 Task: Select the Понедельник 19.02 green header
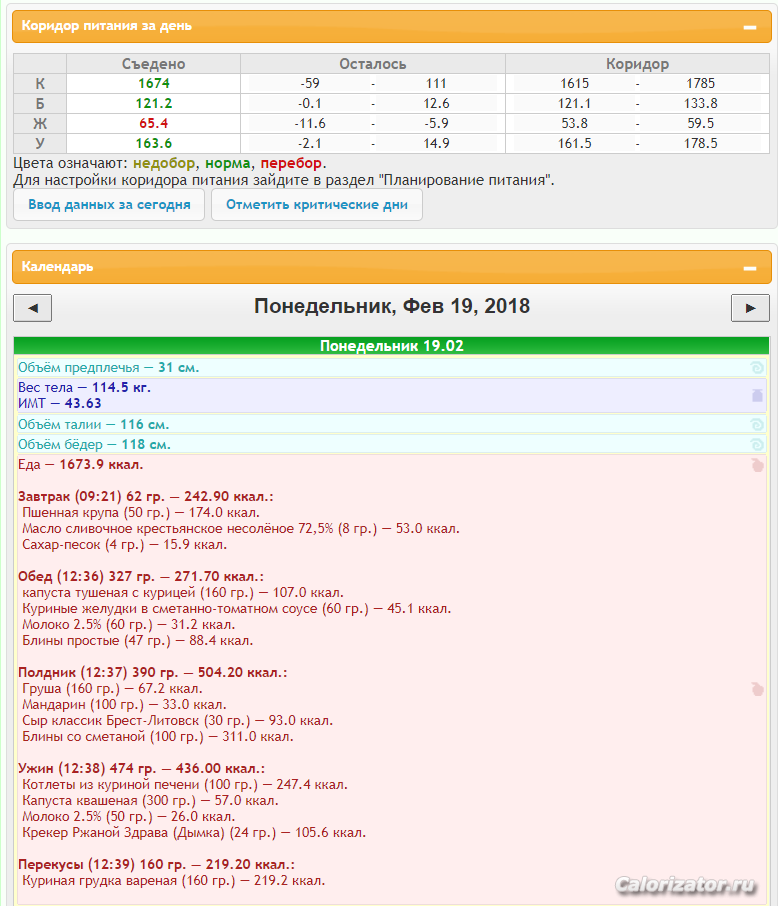[391, 346]
